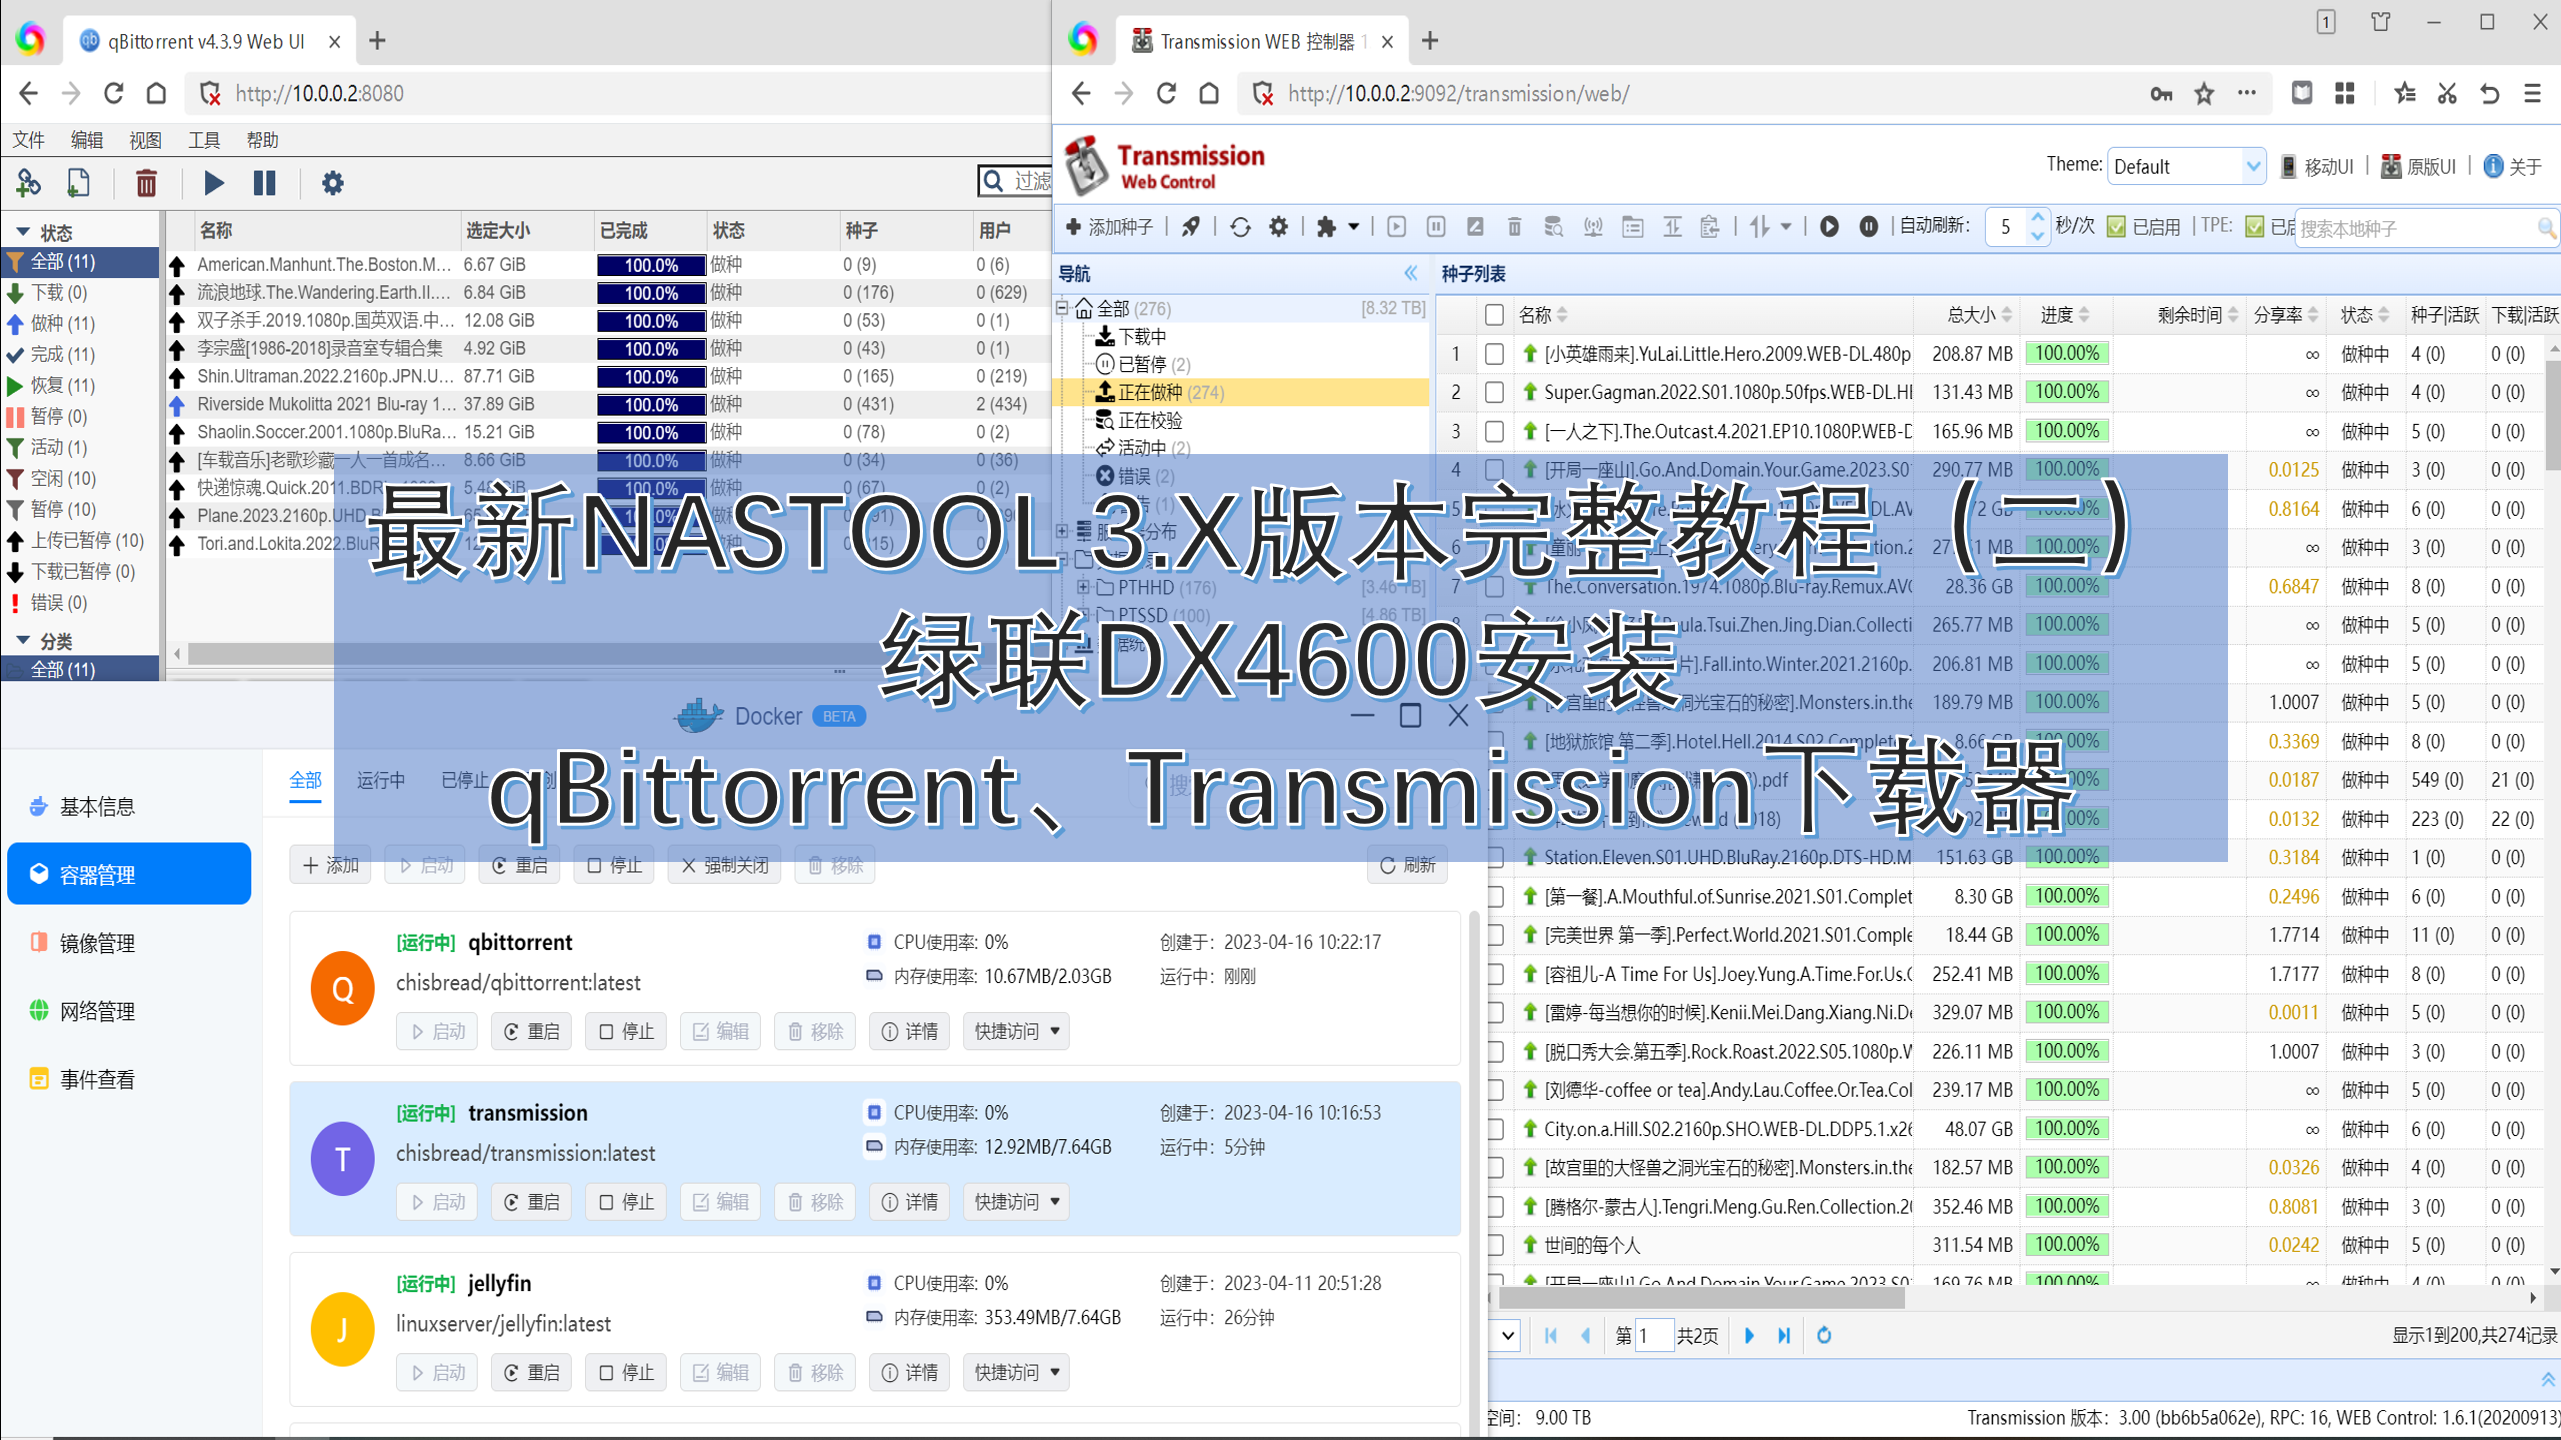
Task: Open qBittorrent 工具 menu
Action: (204, 140)
